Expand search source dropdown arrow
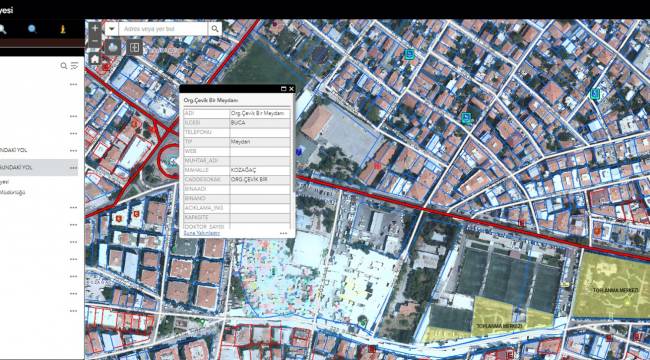Image resolution: width=650 pixels, height=360 pixels. [112, 29]
